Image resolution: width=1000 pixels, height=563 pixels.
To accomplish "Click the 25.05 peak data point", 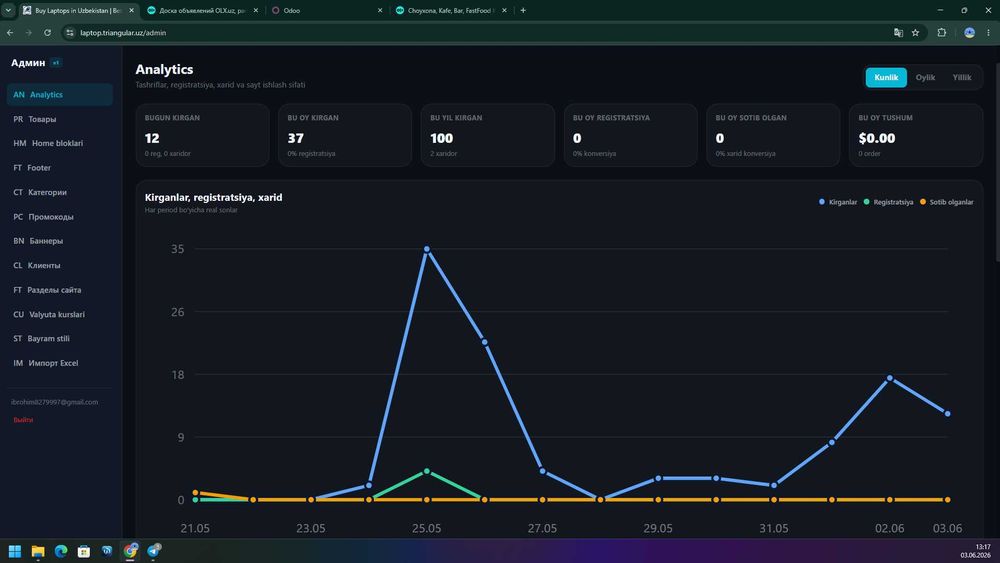I will [427, 249].
